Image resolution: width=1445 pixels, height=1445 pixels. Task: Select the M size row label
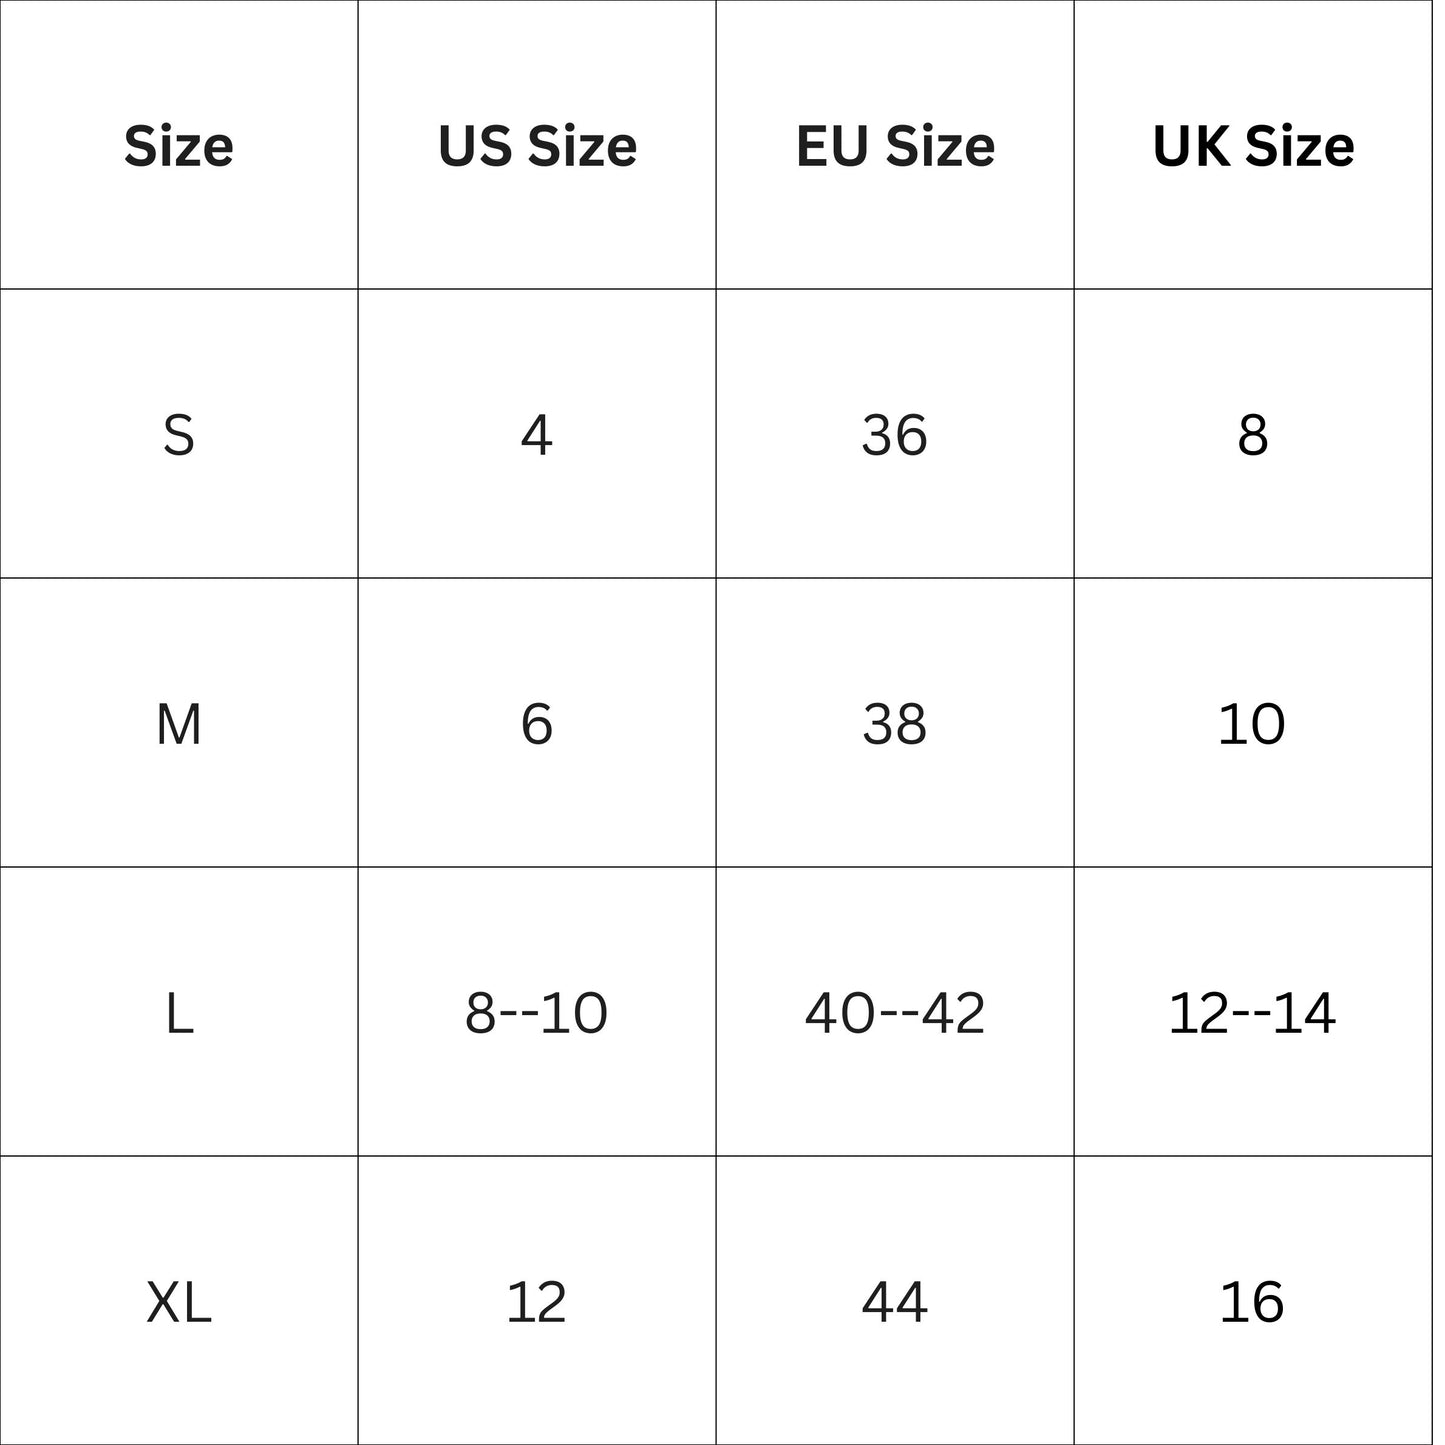pyautogui.click(x=179, y=724)
